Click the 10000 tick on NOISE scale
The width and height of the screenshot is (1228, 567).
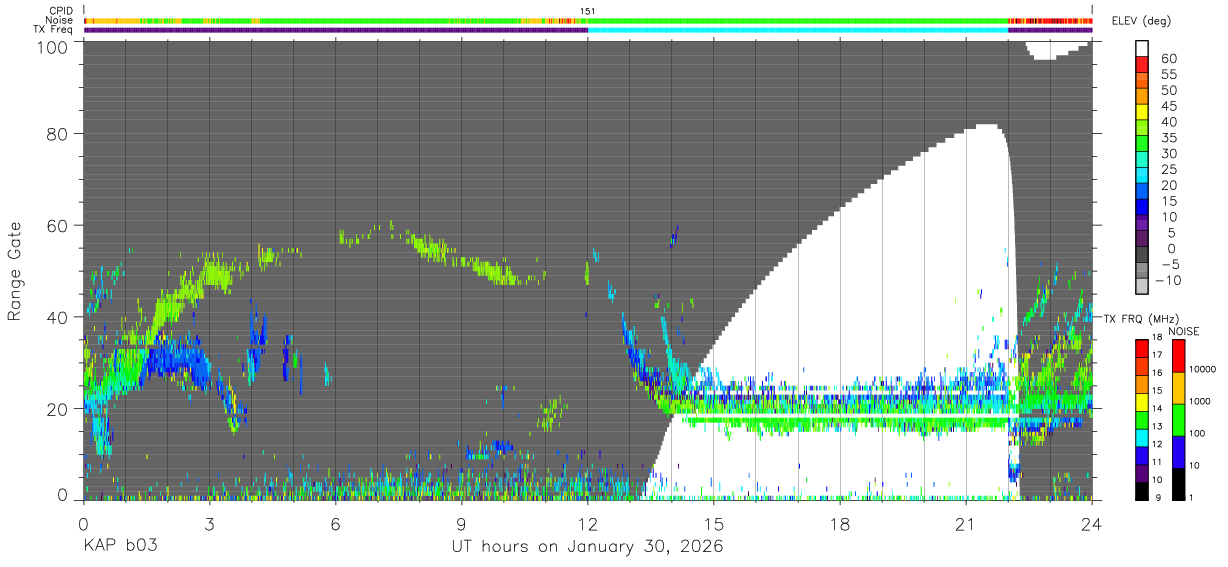pyautogui.click(x=1202, y=370)
